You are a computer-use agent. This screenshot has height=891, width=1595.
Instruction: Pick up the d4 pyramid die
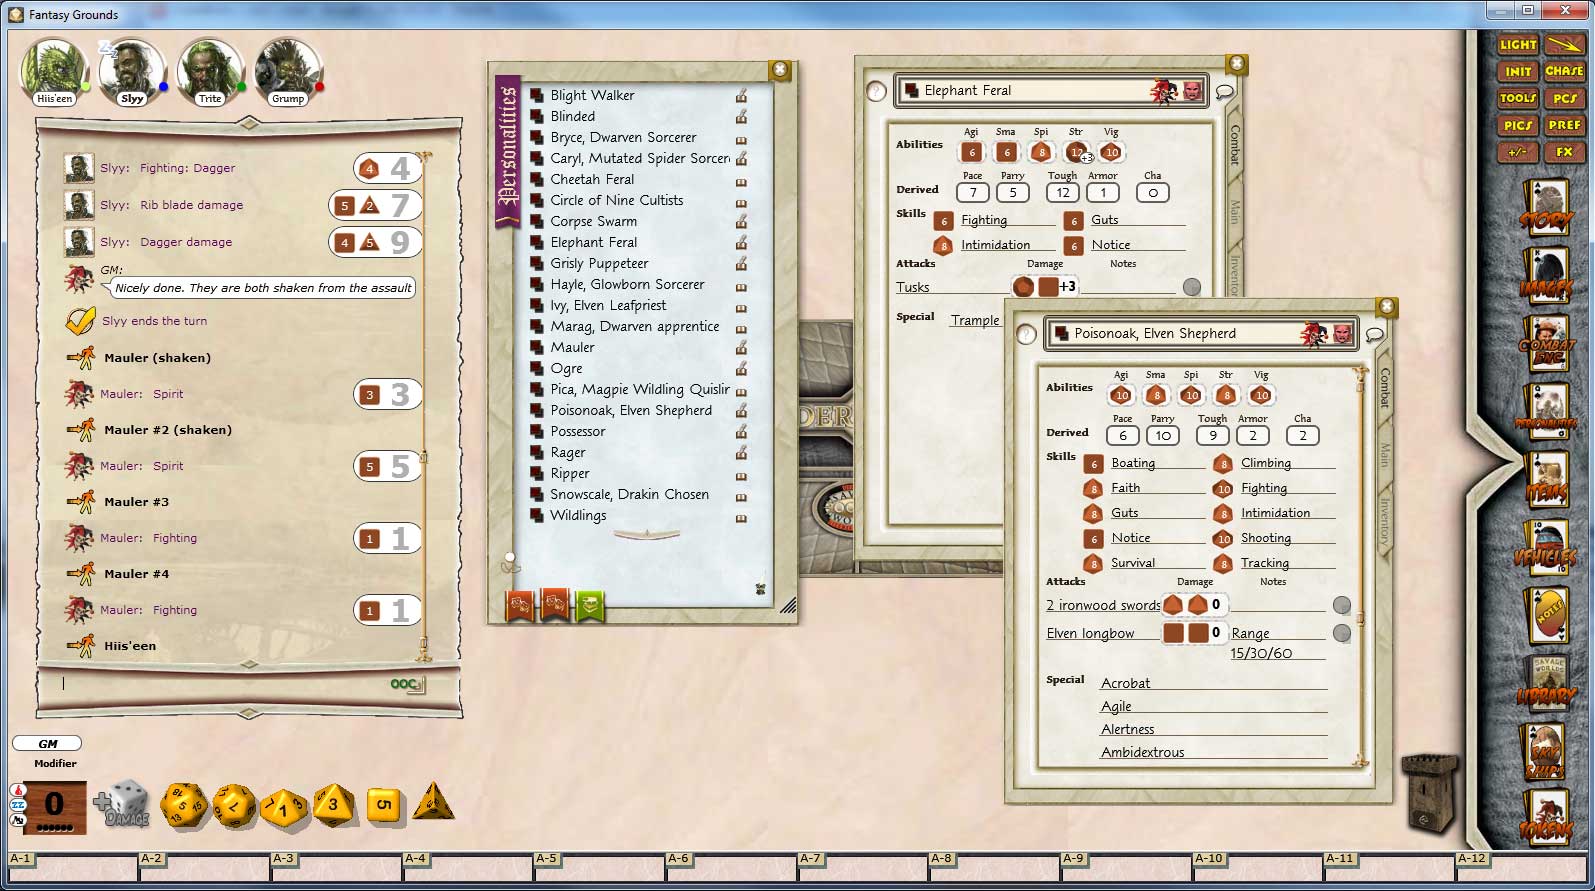pos(432,803)
